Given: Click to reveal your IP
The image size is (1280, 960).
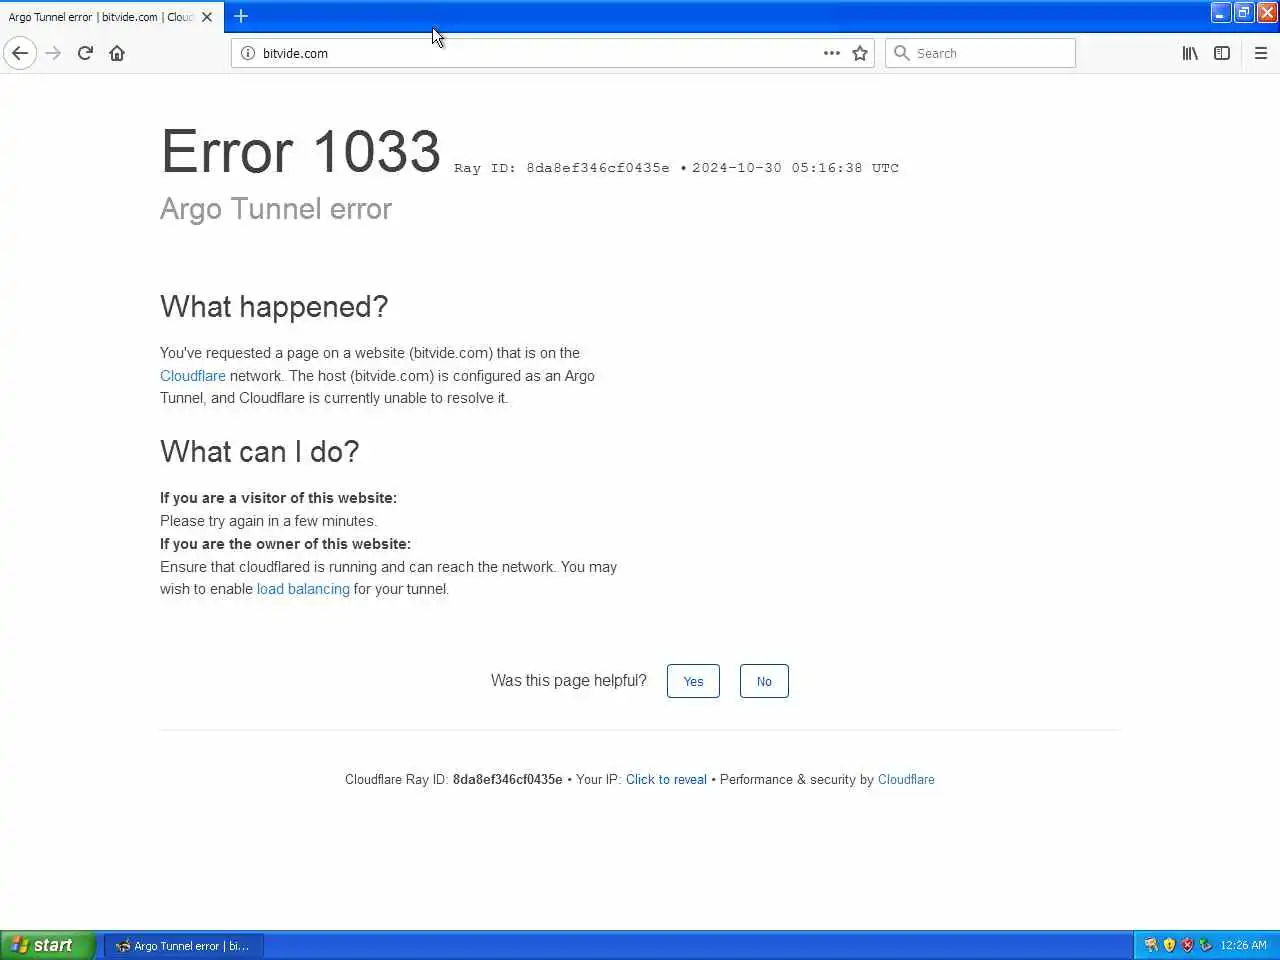Looking at the screenshot, I should coord(666,780).
